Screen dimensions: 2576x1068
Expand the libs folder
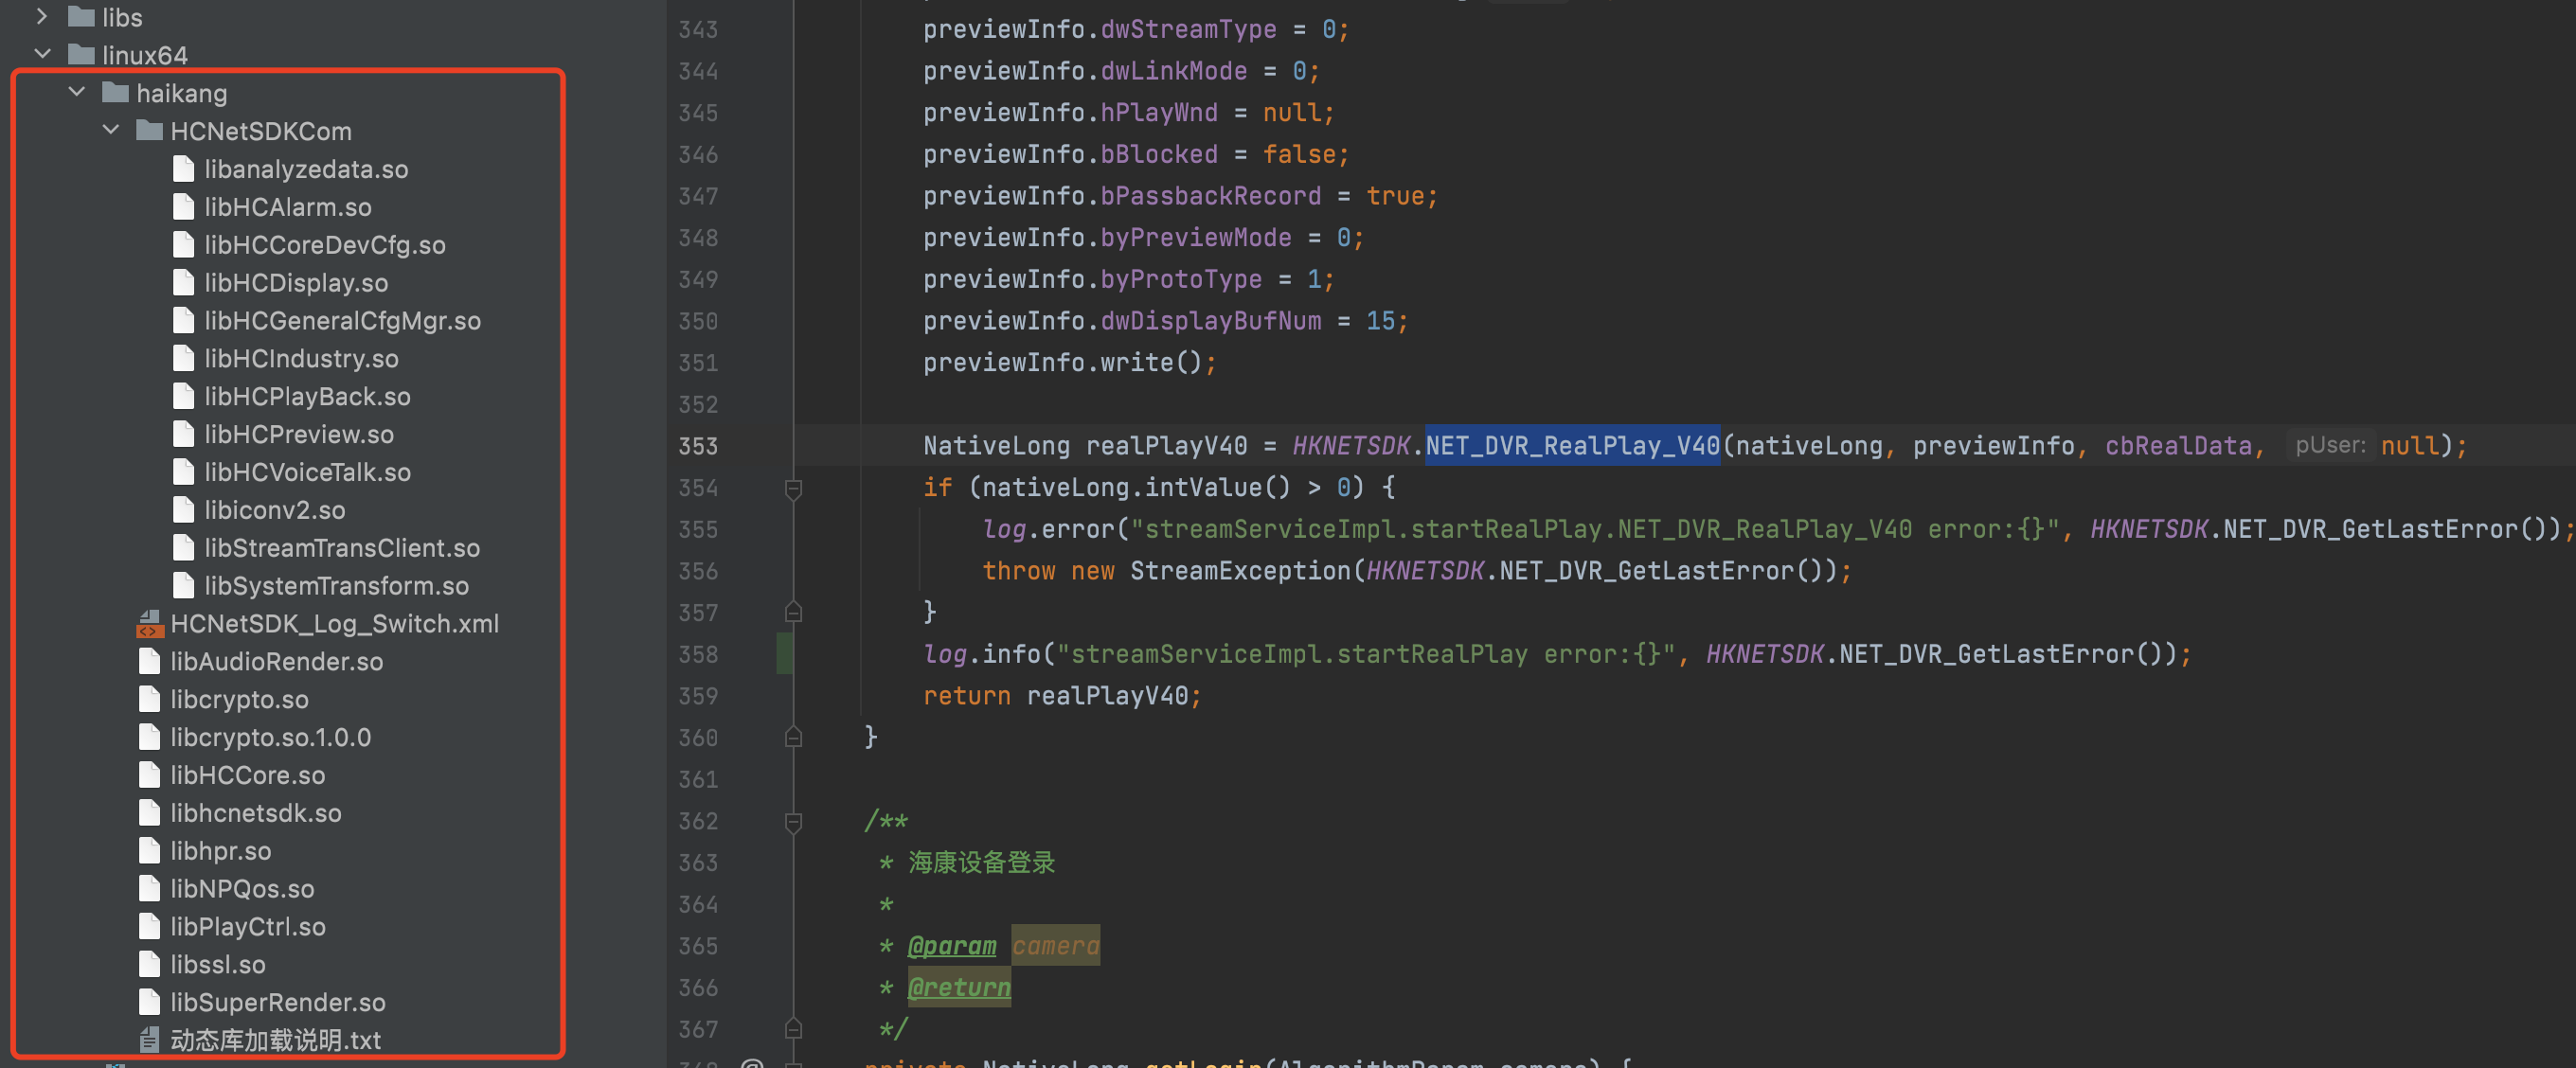coord(42,16)
